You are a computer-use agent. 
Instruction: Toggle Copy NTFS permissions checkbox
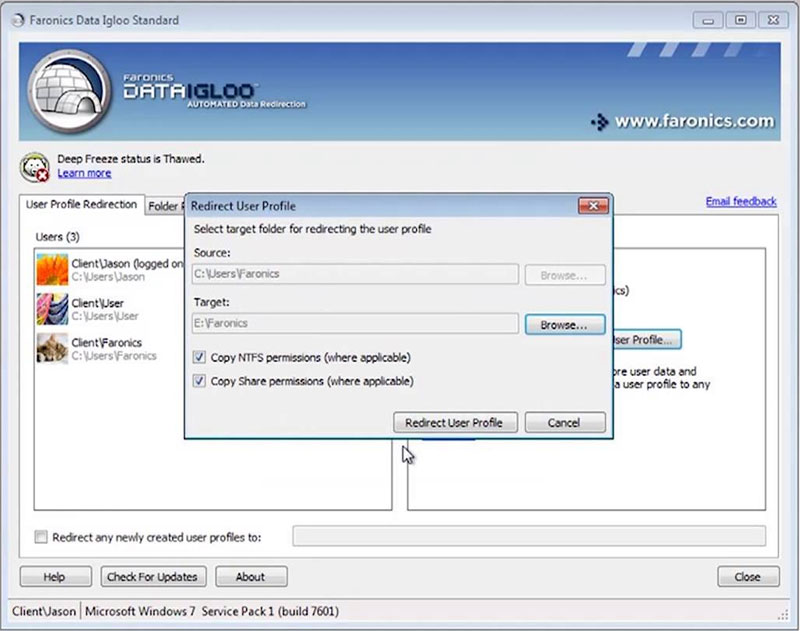click(199, 357)
